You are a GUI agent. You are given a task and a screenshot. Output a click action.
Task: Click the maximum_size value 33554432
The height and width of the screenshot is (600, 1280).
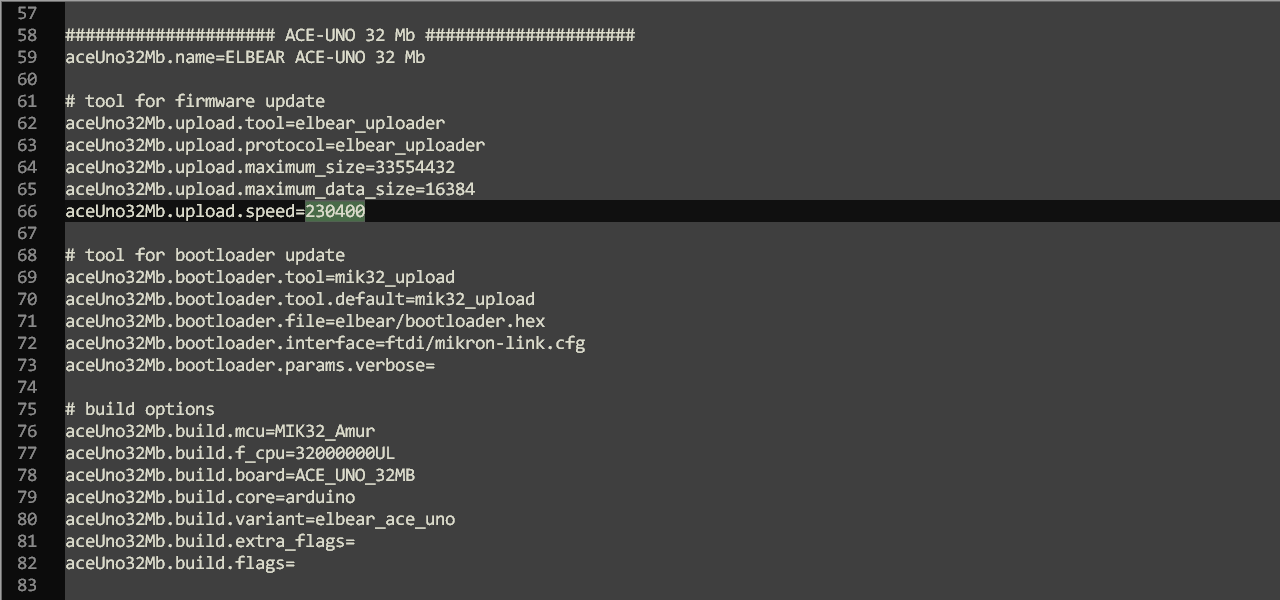pyautogui.click(x=415, y=167)
